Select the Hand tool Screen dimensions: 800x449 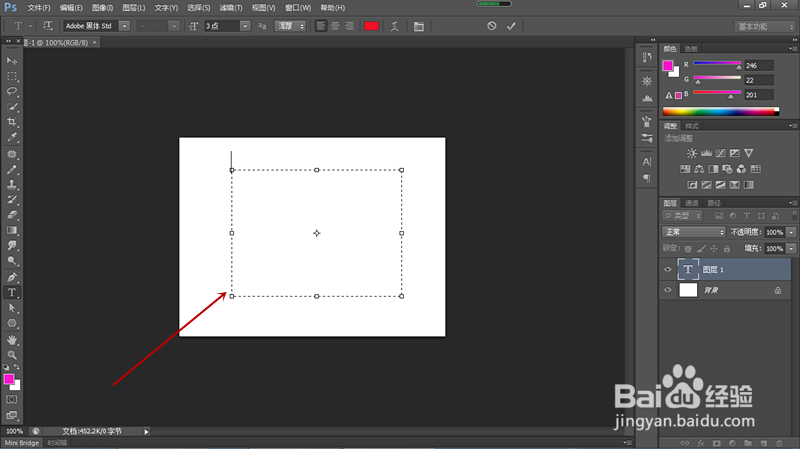click(12, 340)
